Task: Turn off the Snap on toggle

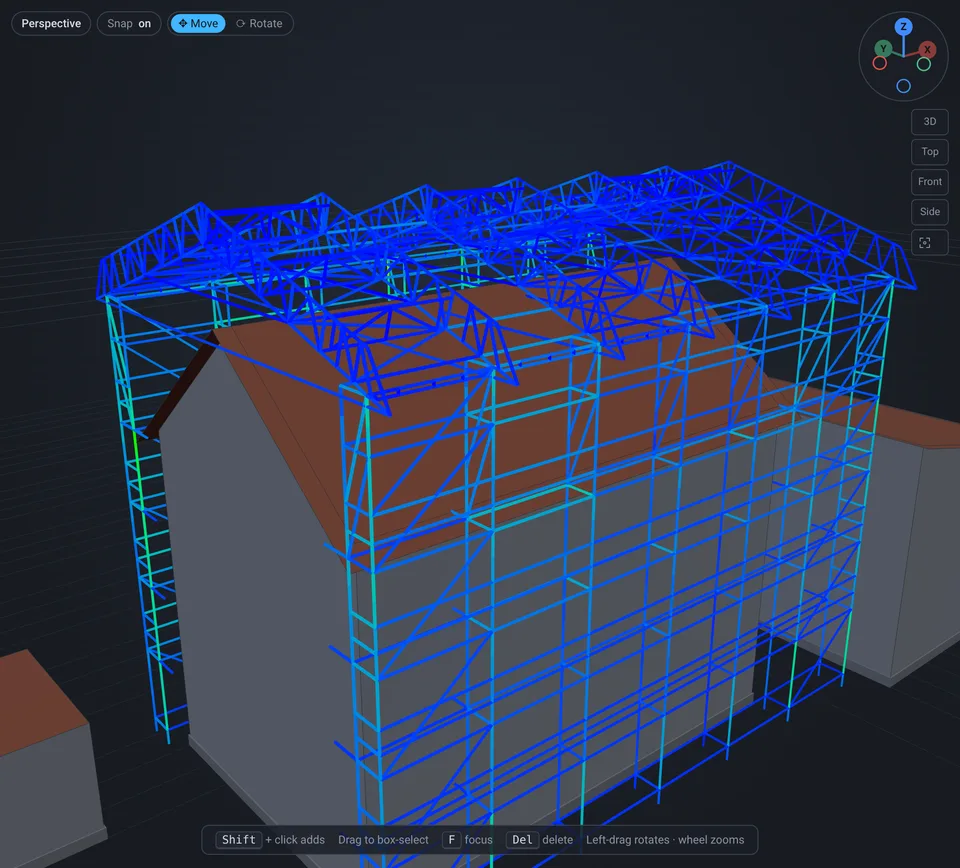Action: (129, 24)
